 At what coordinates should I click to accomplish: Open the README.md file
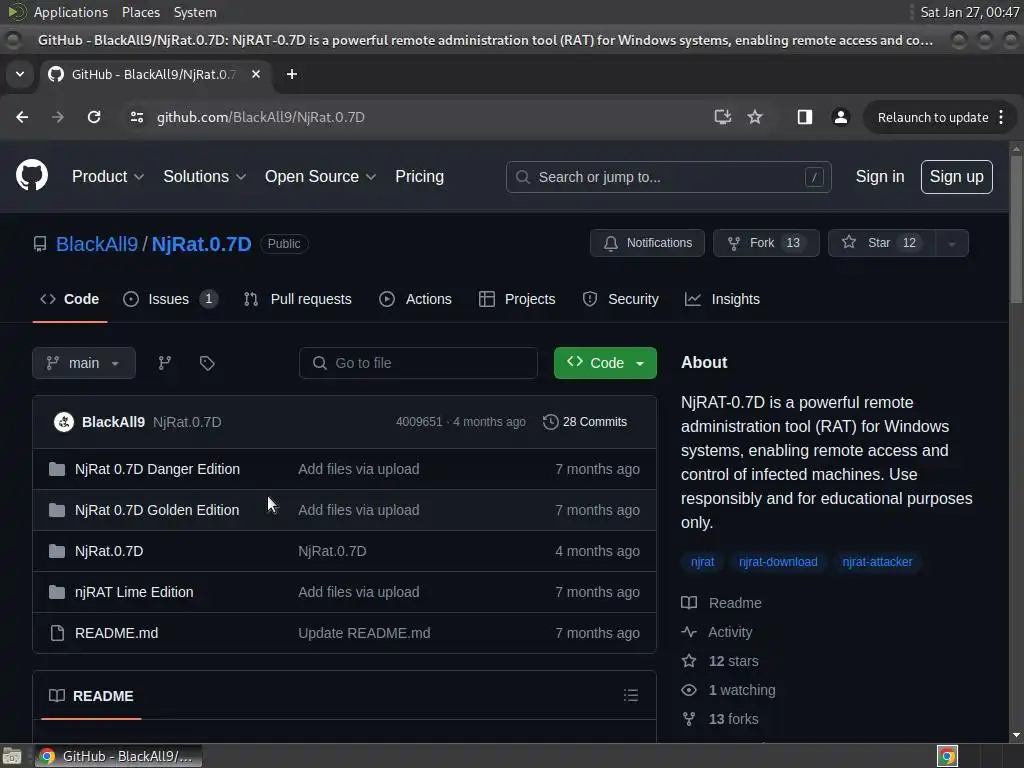pyautogui.click(x=116, y=633)
